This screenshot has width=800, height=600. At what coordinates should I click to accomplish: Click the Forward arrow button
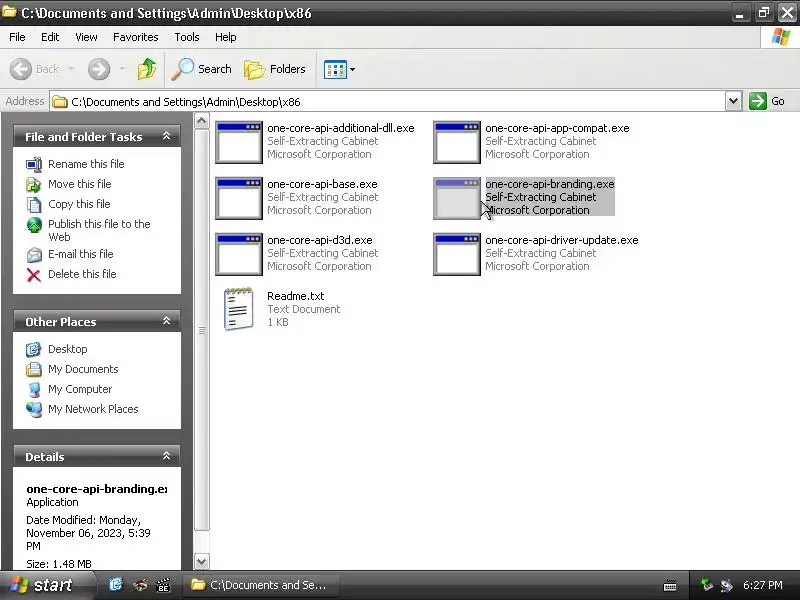[99, 69]
